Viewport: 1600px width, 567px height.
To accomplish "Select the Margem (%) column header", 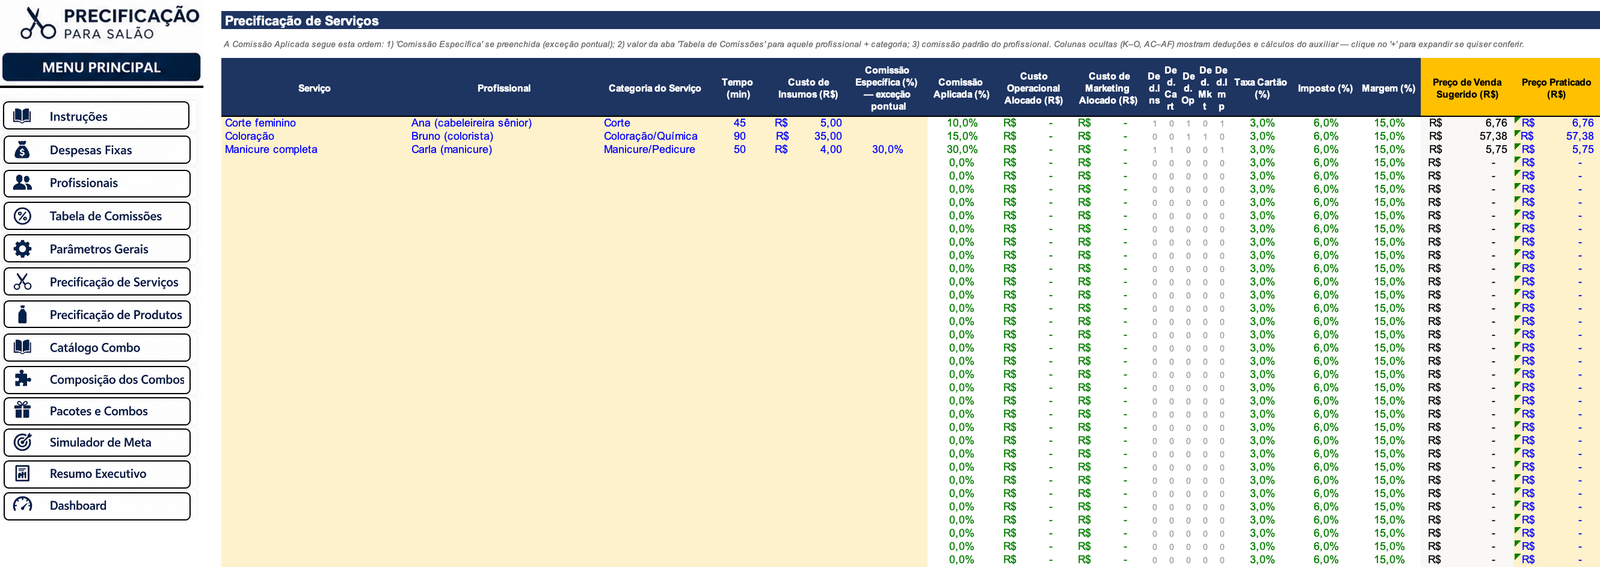I will pos(1388,88).
